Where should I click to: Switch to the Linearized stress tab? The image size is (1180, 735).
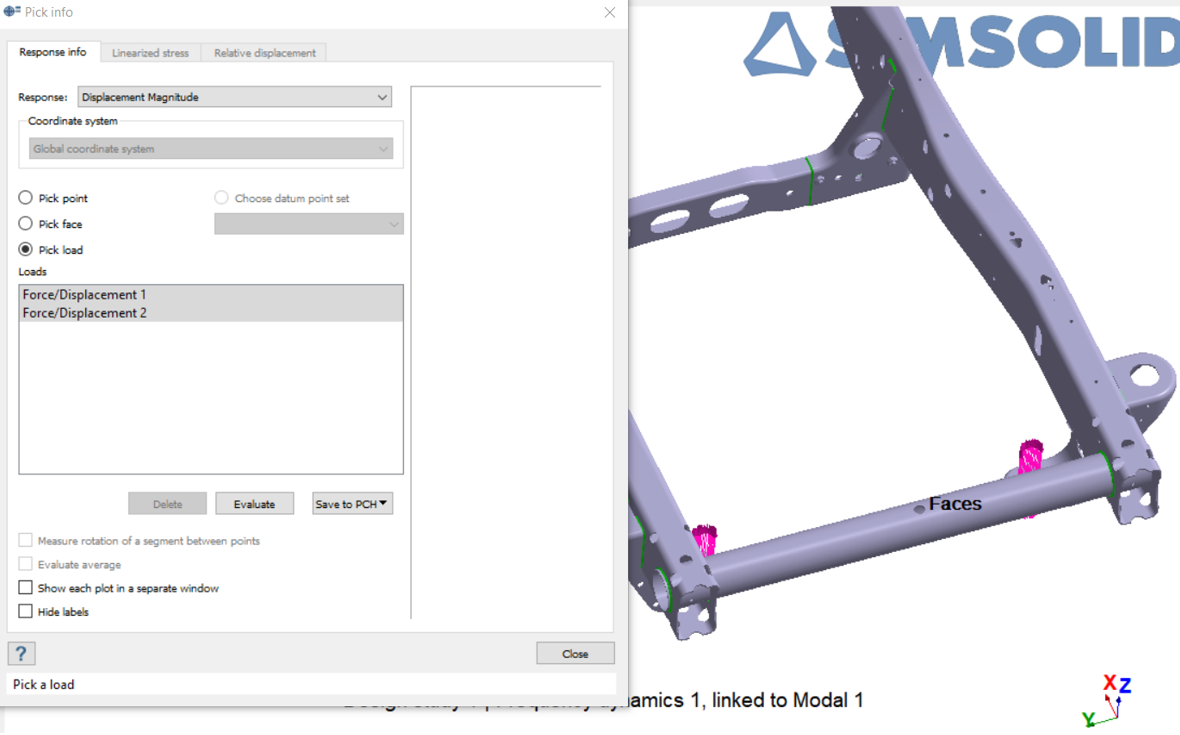tap(150, 53)
